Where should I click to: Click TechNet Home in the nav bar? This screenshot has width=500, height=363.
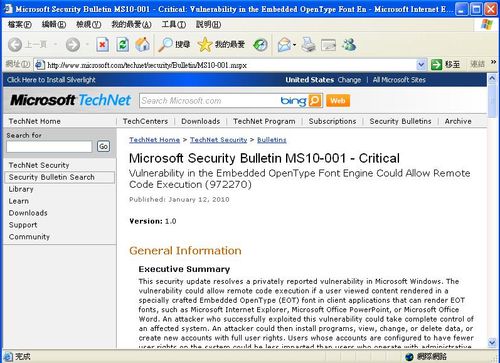34,121
